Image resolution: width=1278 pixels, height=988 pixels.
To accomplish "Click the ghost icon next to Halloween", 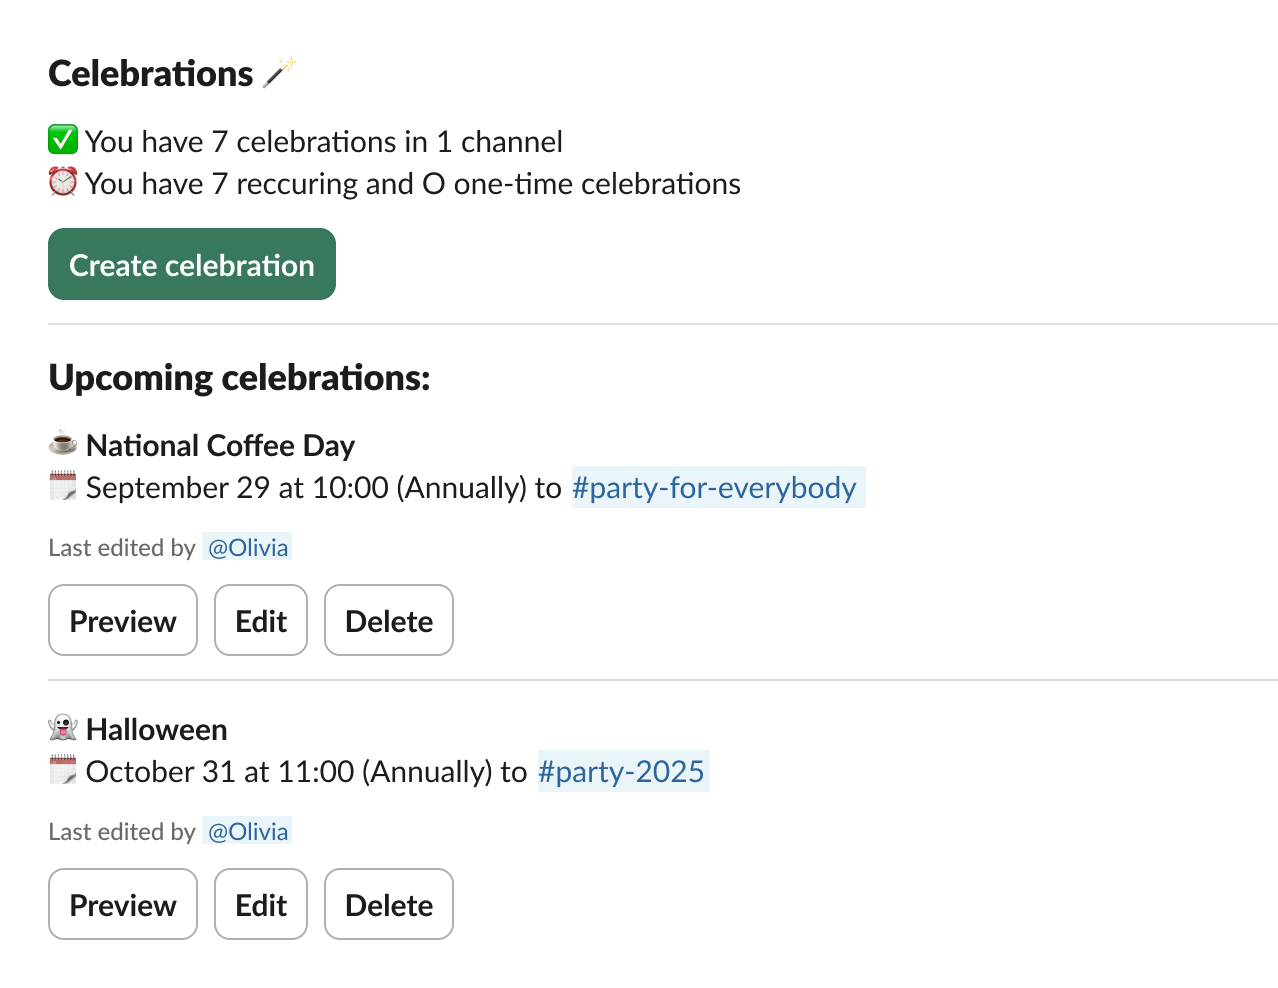I will click(64, 728).
